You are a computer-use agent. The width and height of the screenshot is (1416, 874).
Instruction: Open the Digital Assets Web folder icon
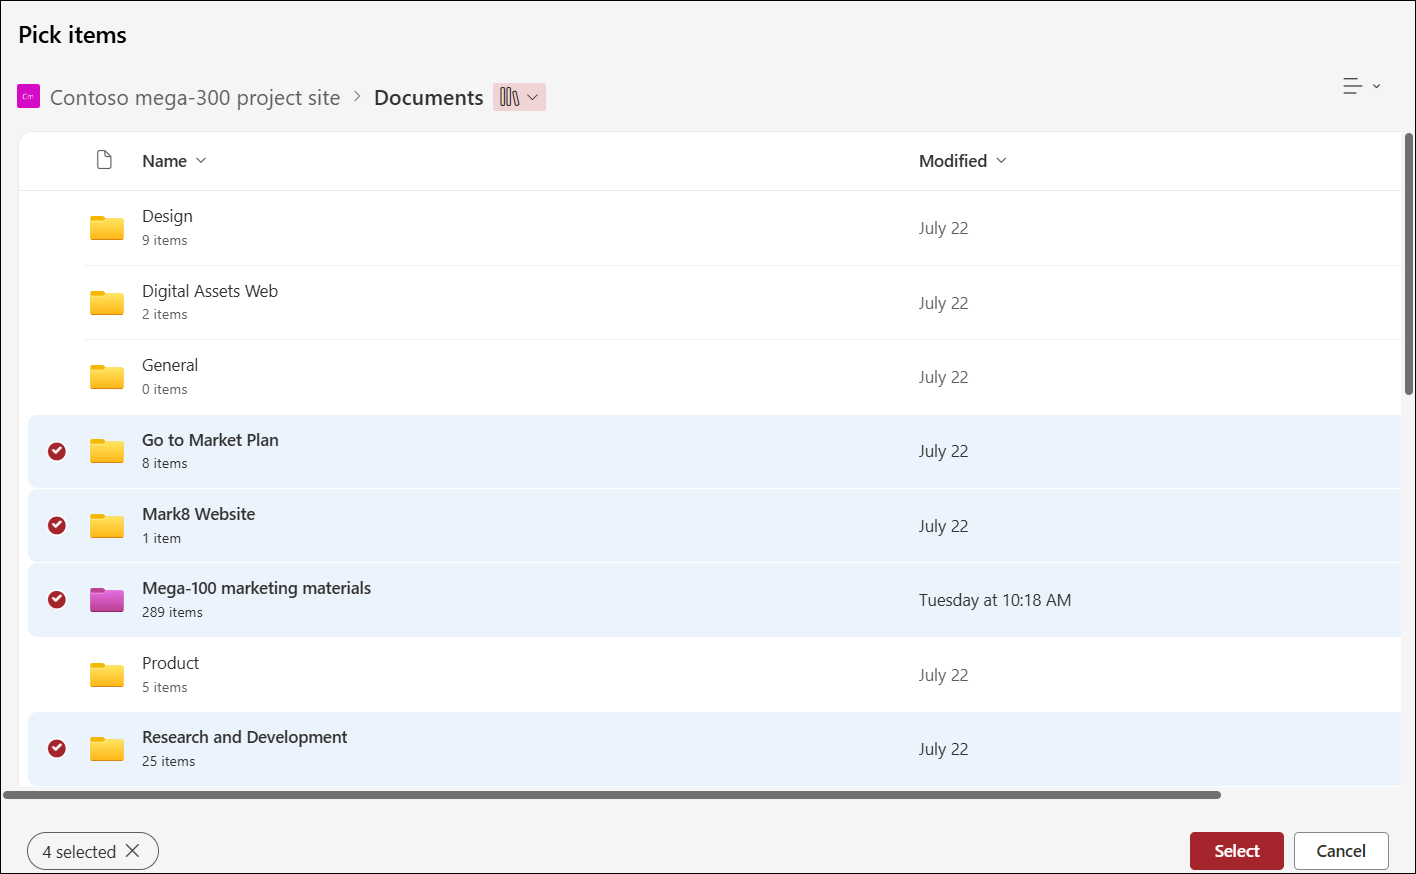click(x=106, y=302)
